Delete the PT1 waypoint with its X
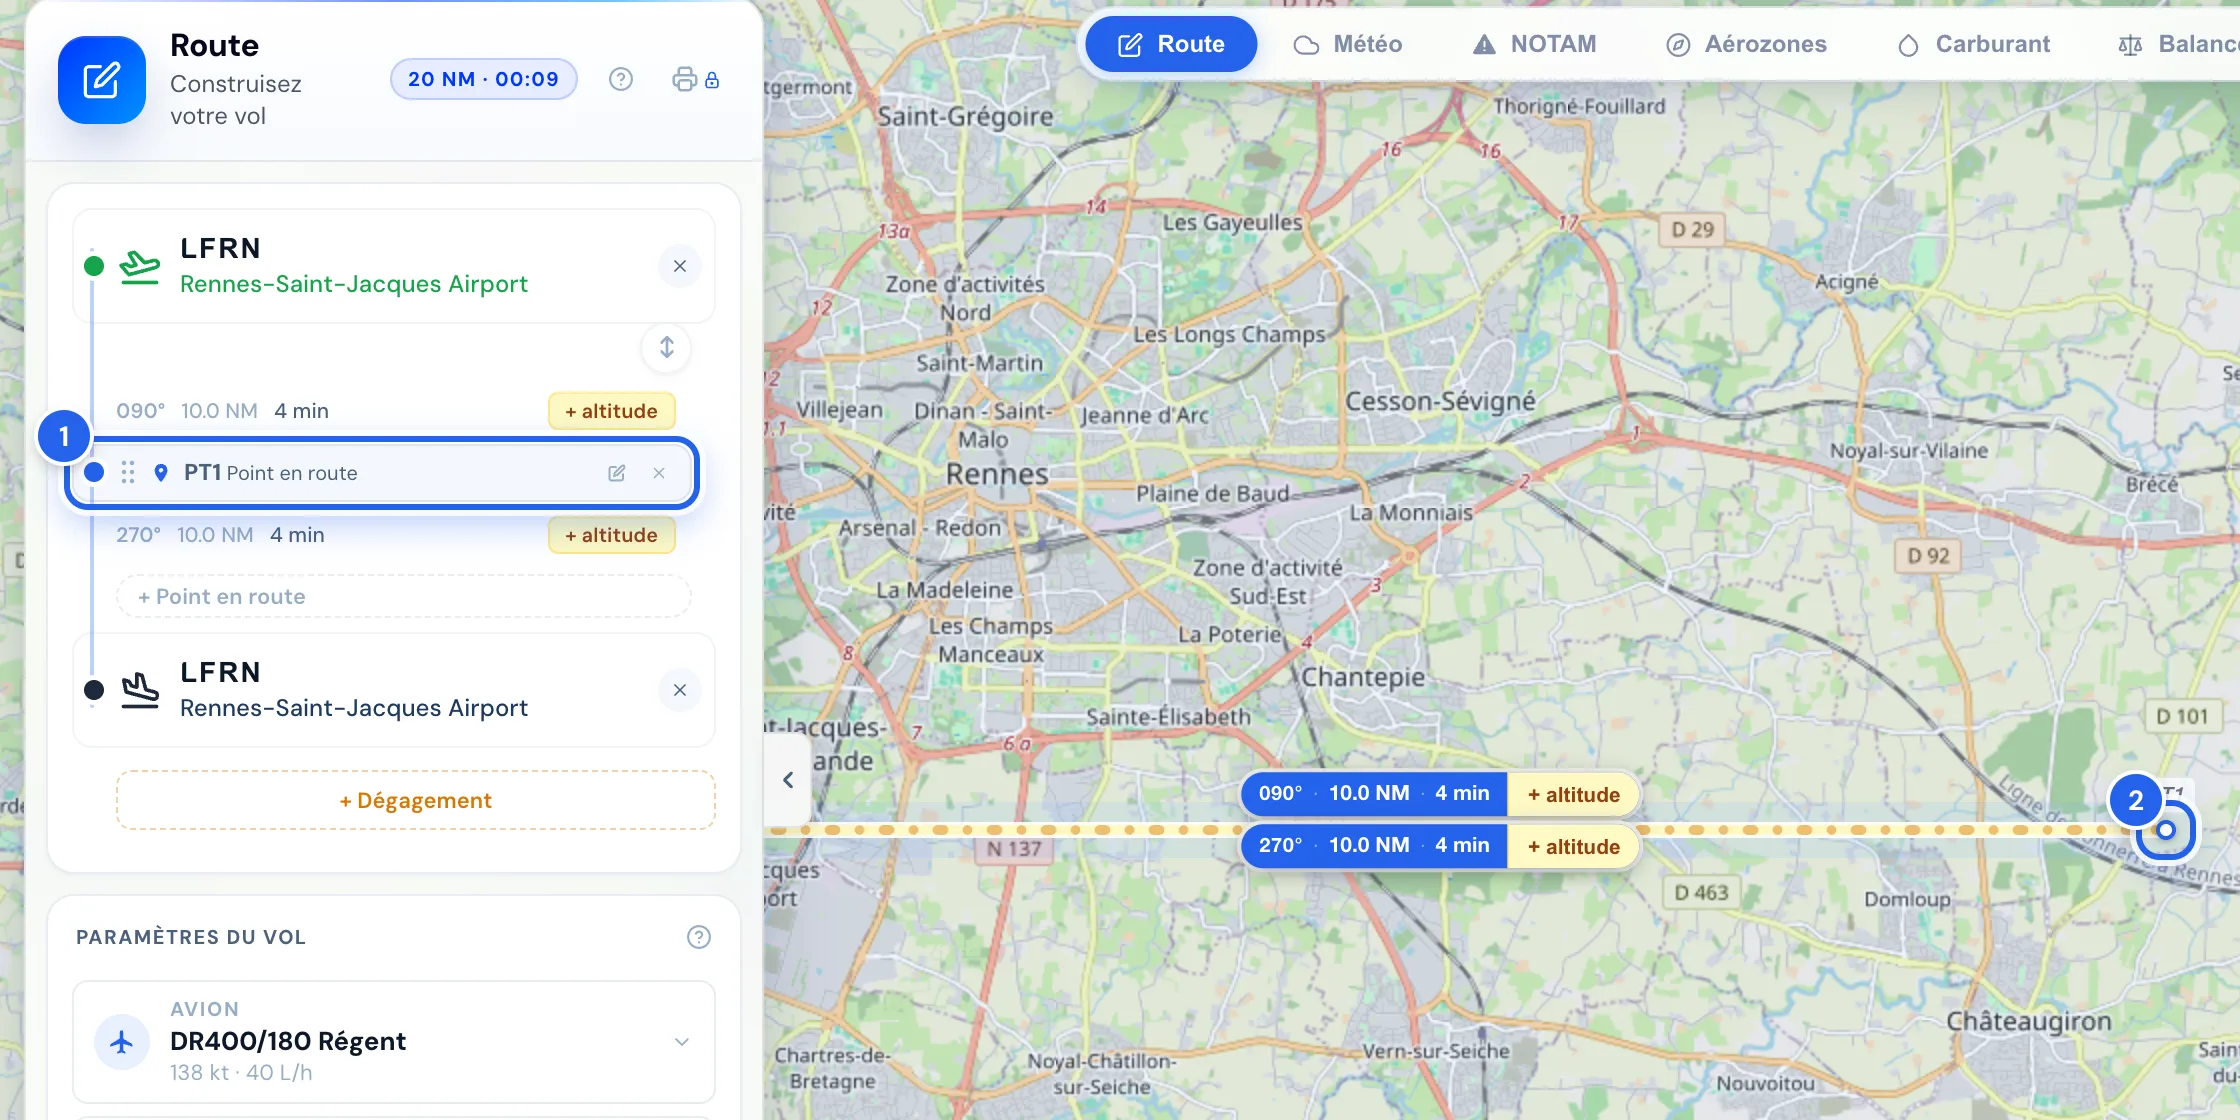The height and width of the screenshot is (1120, 2240). point(659,473)
